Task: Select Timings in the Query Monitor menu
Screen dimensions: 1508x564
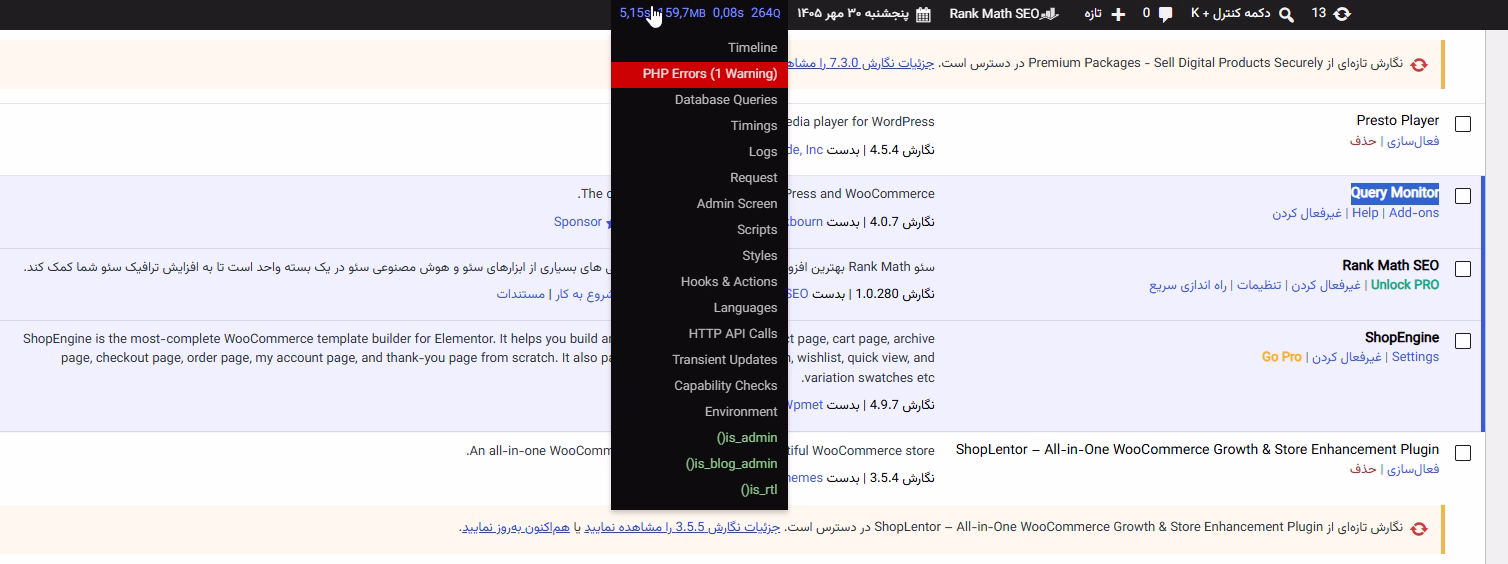Action: pos(699,125)
